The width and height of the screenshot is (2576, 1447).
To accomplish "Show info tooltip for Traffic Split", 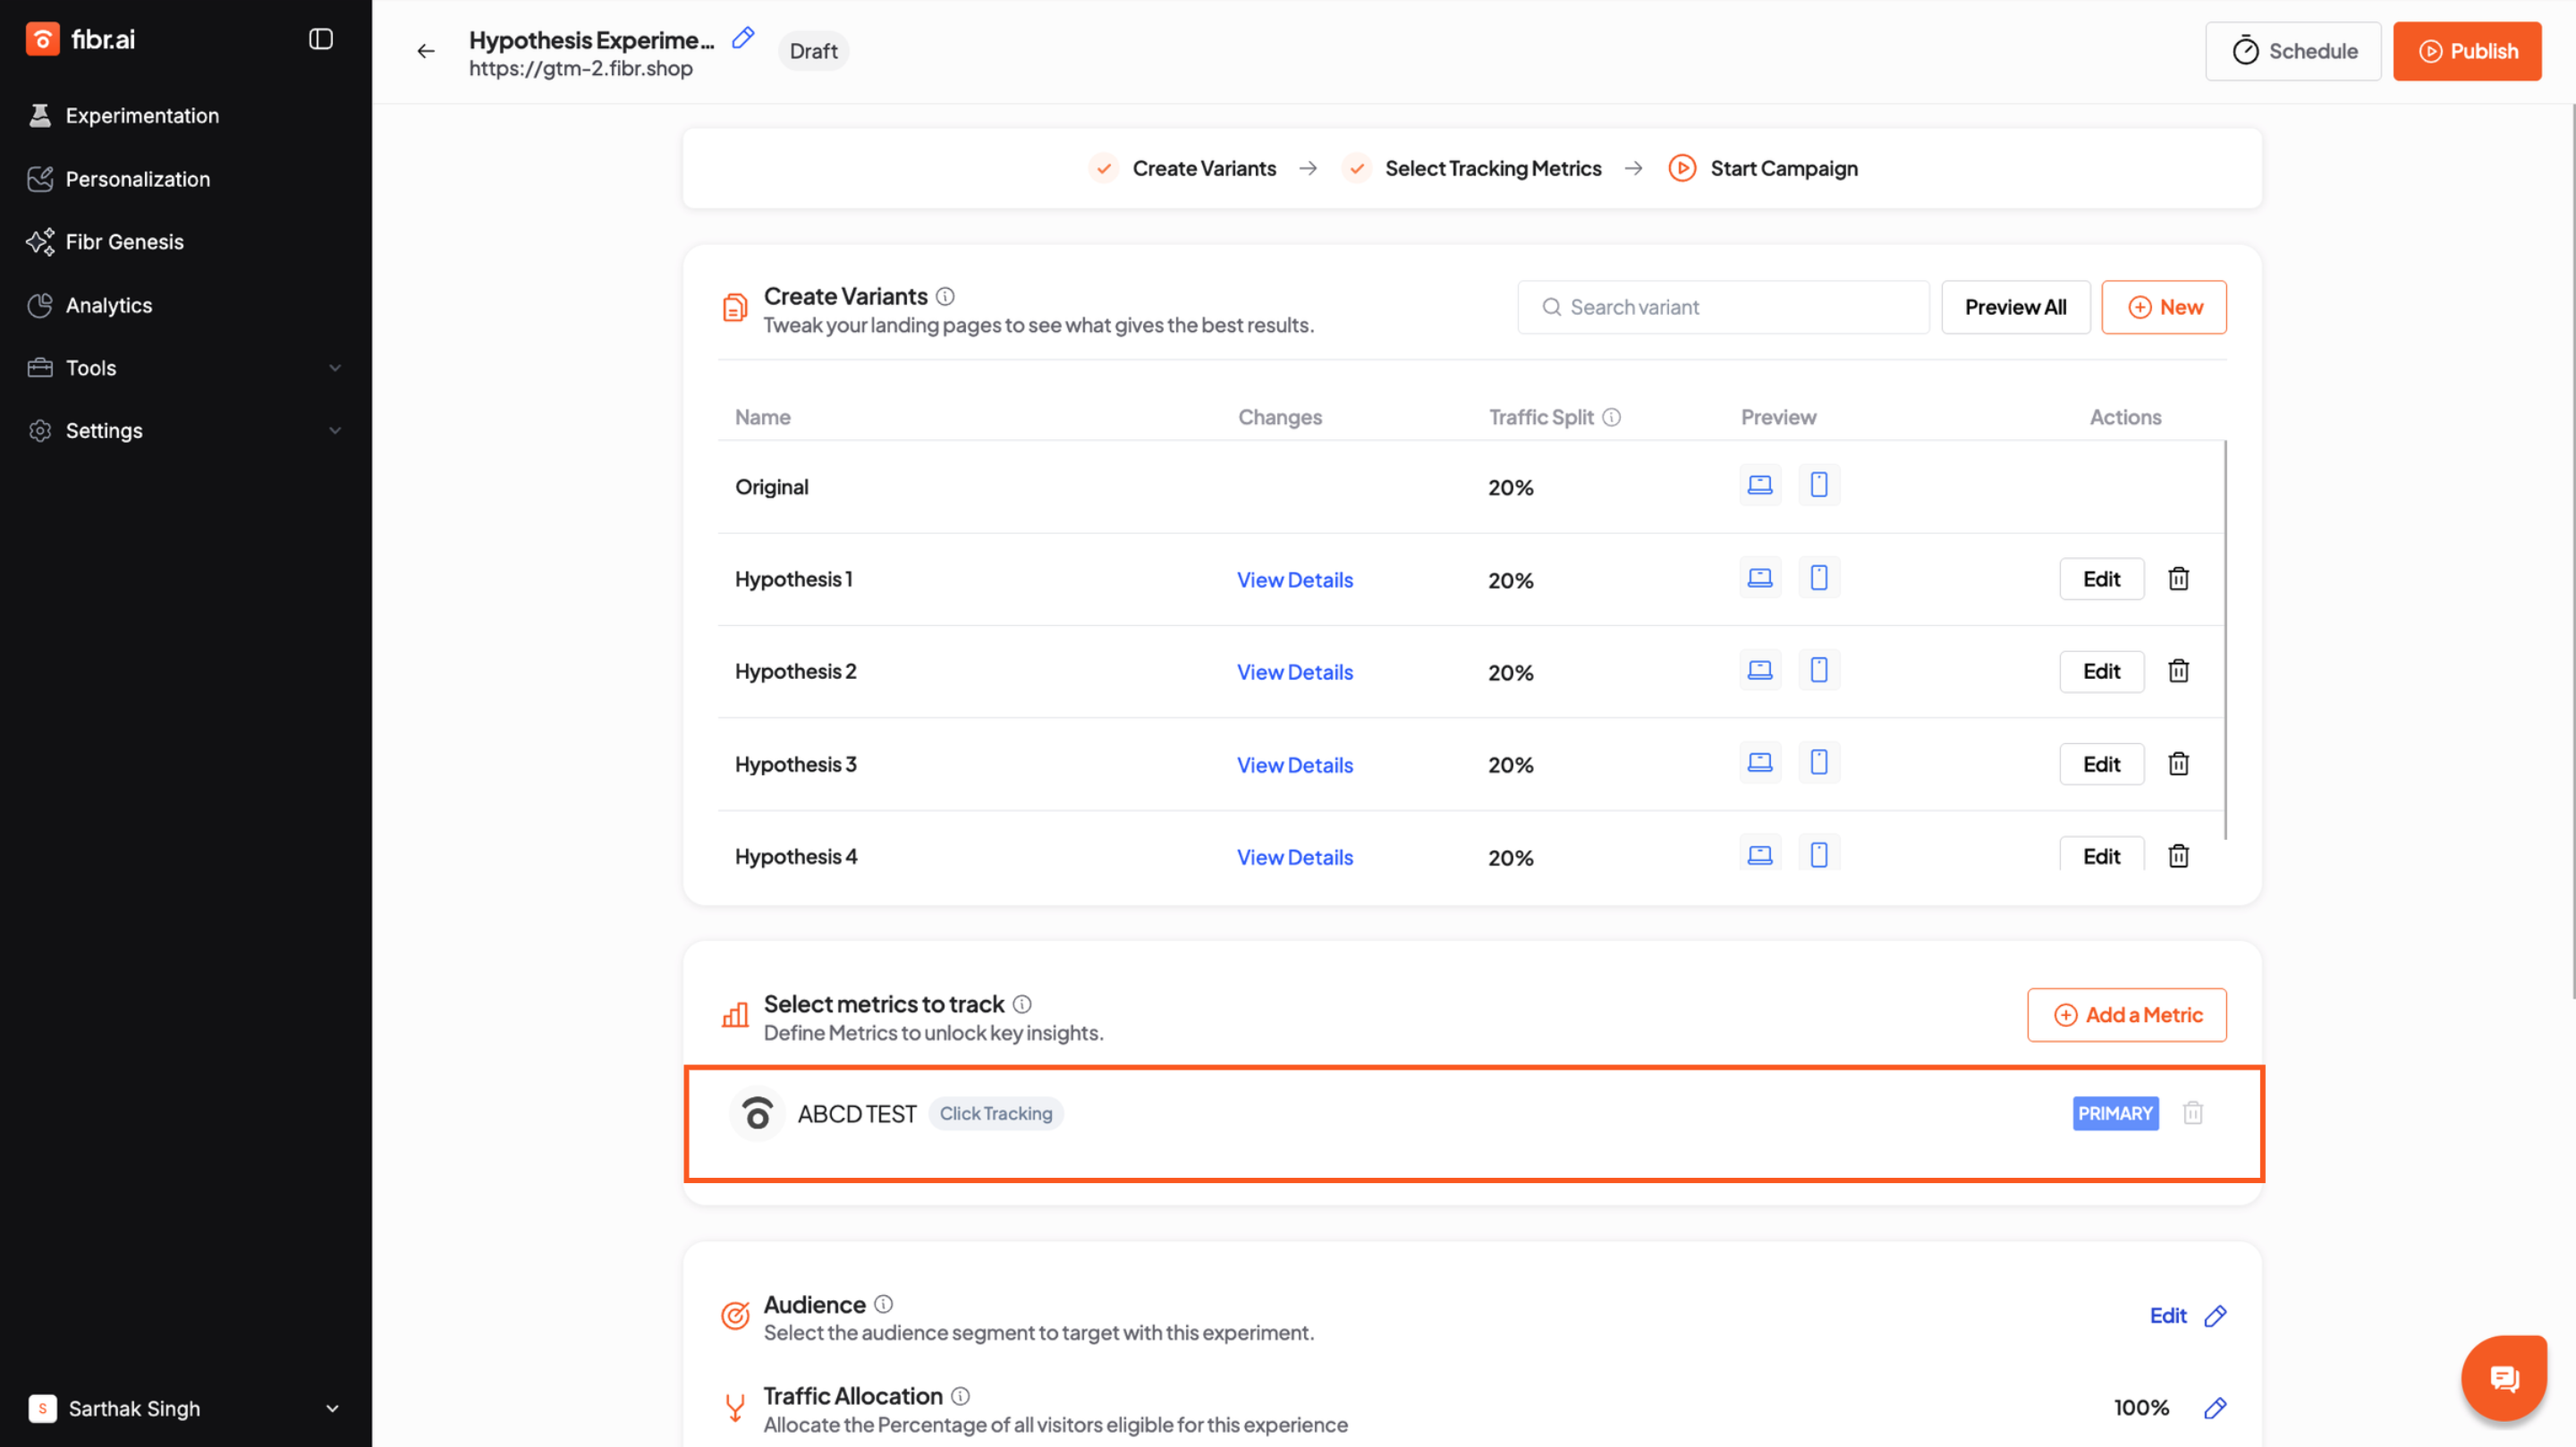I will click(x=1611, y=417).
